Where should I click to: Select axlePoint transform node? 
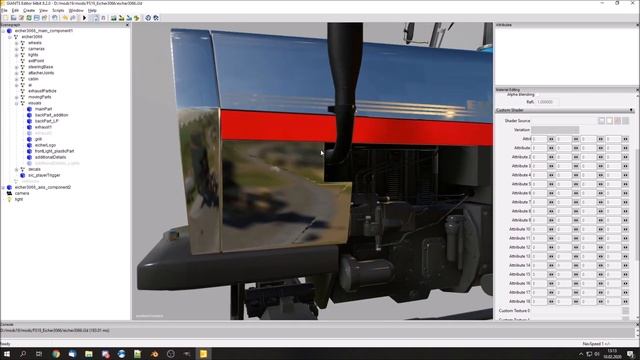click(x=36, y=61)
